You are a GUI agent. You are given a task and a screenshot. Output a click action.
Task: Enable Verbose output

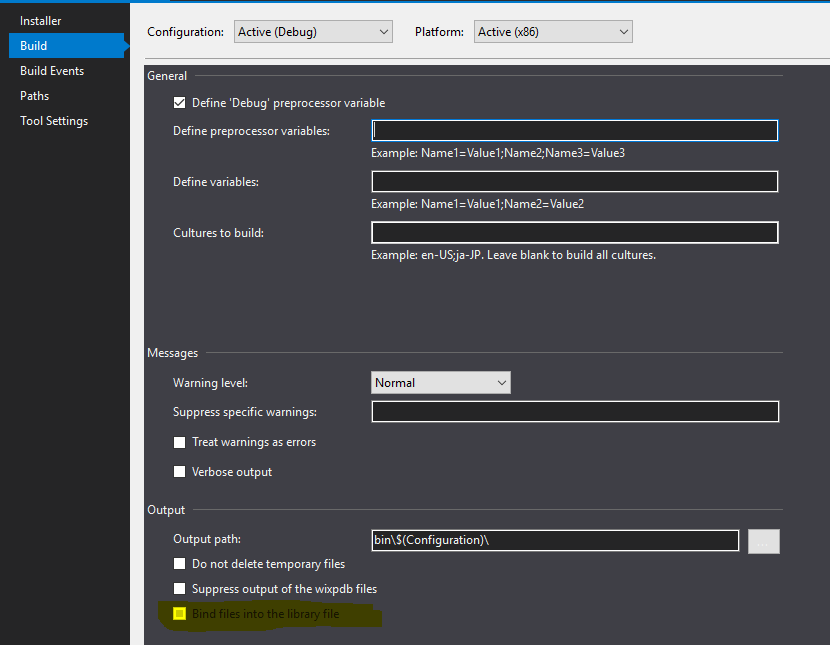(179, 472)
